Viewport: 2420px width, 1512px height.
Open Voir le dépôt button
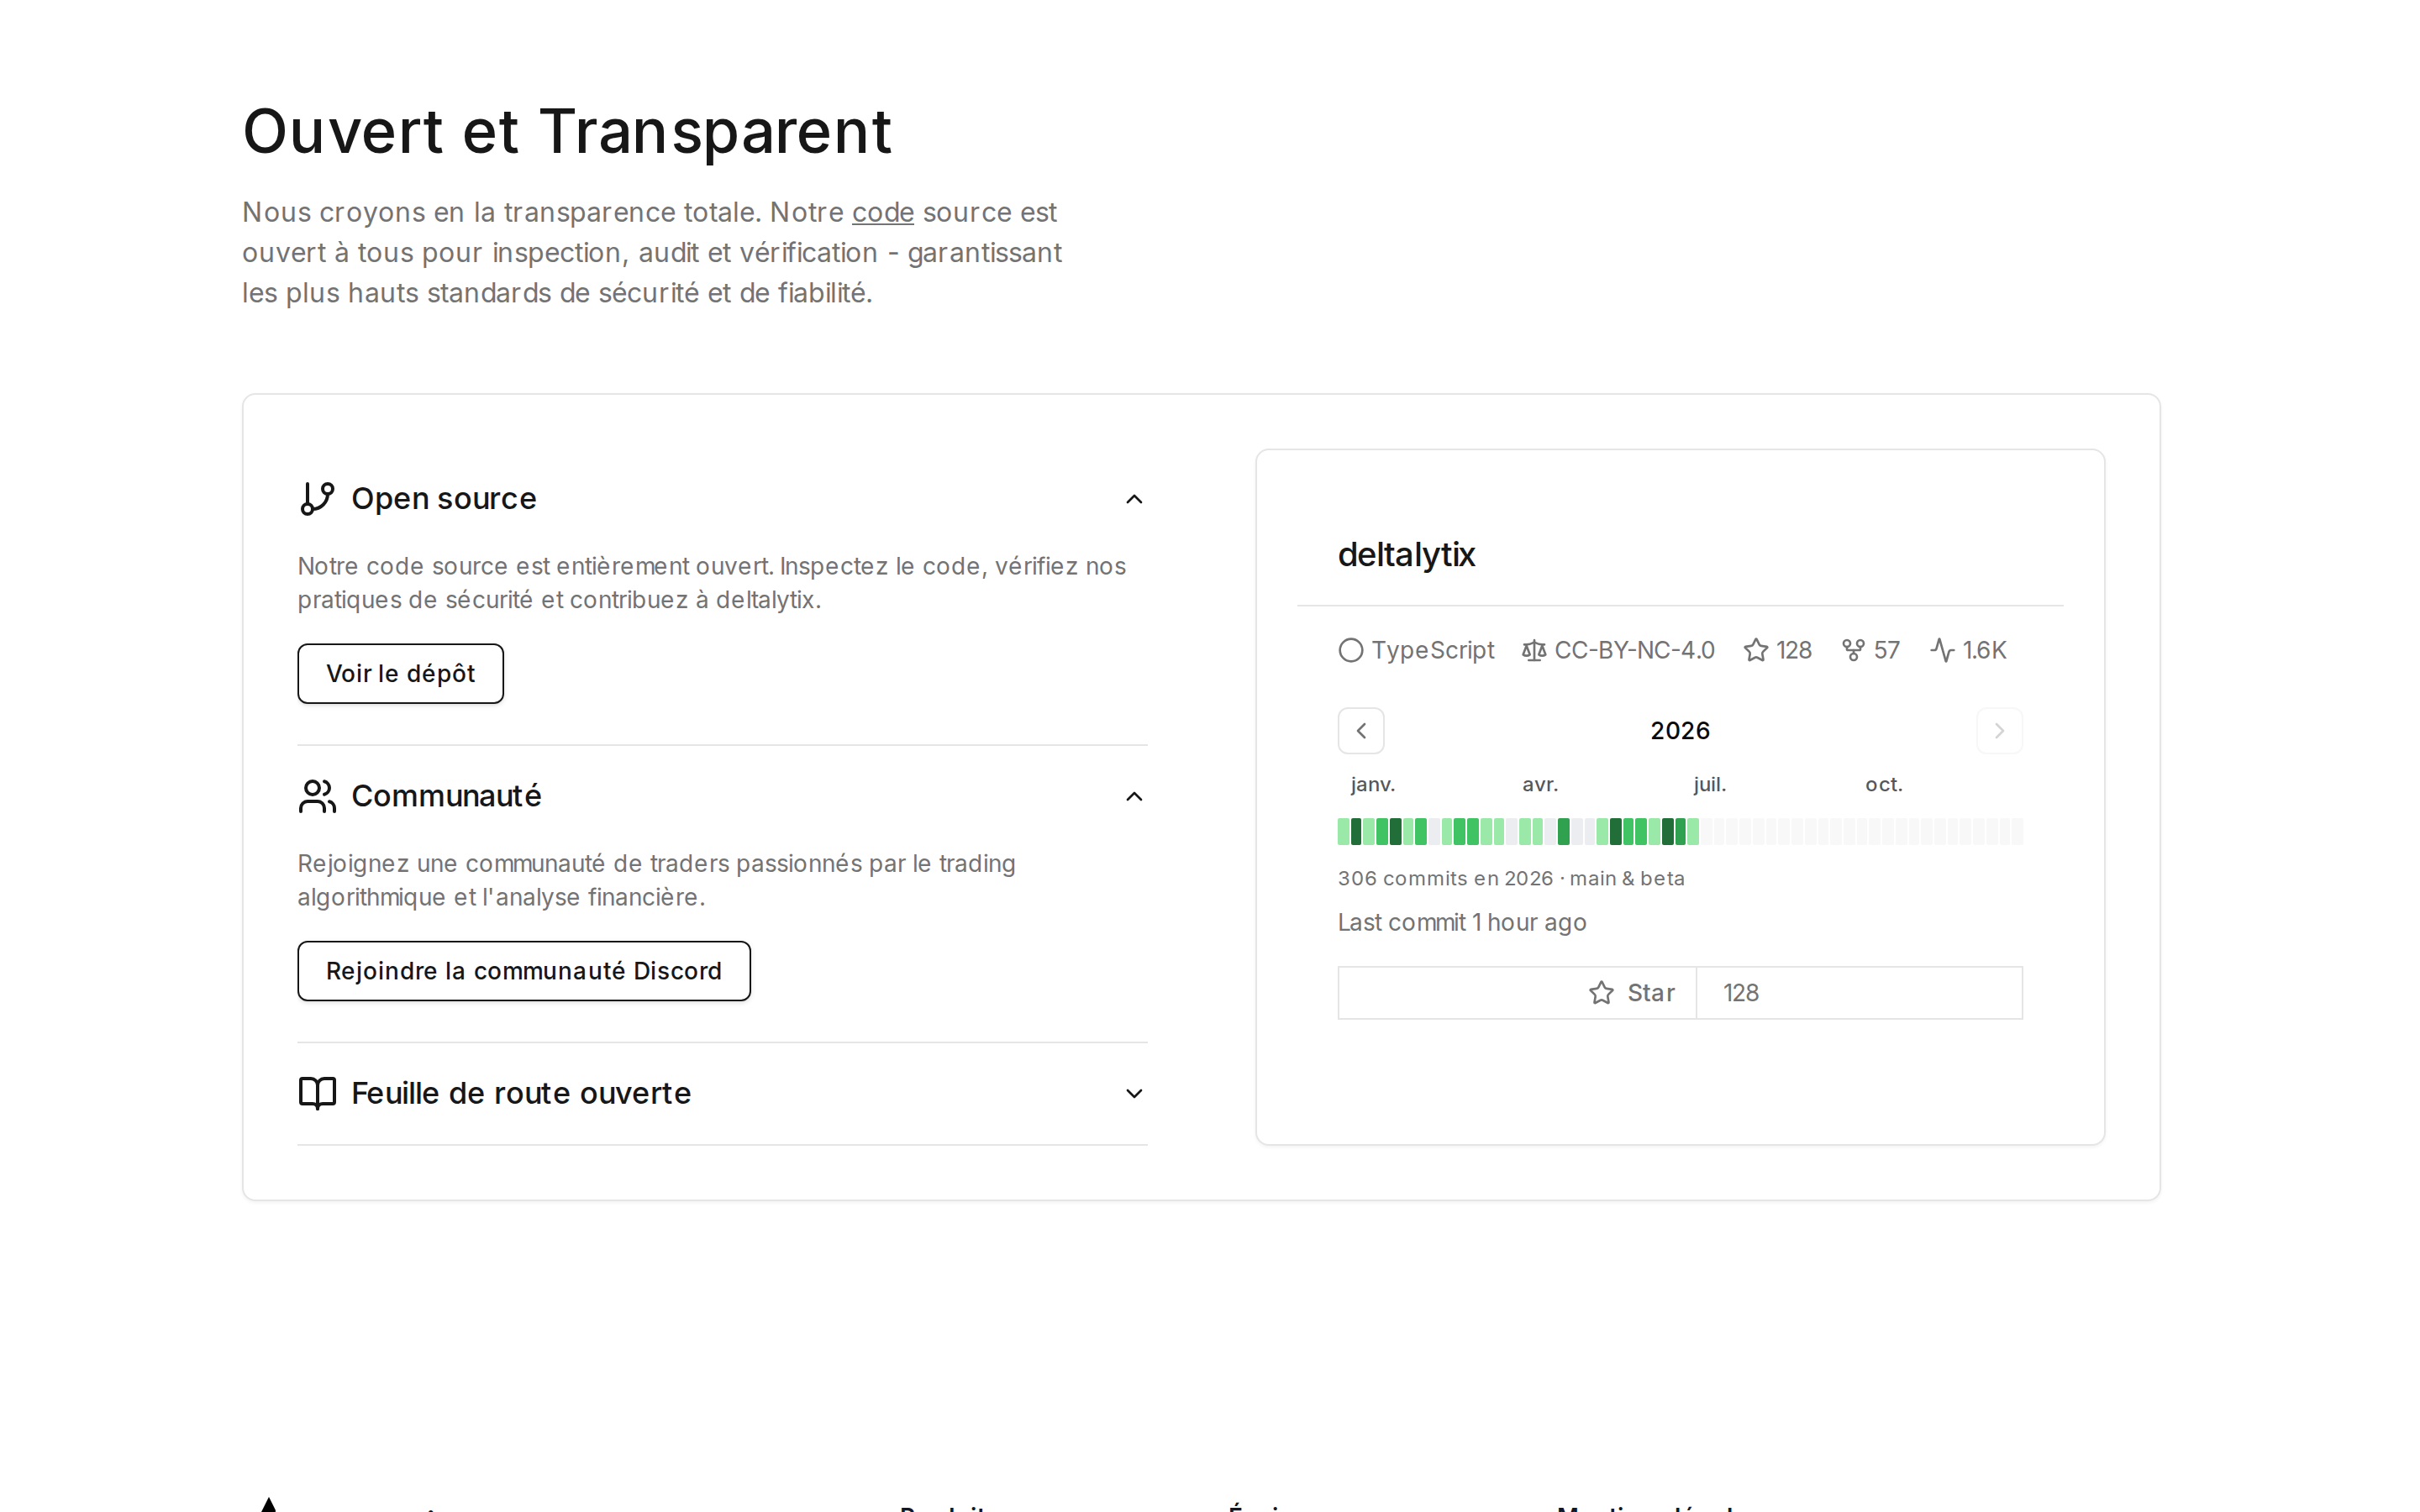click(400, 674)
